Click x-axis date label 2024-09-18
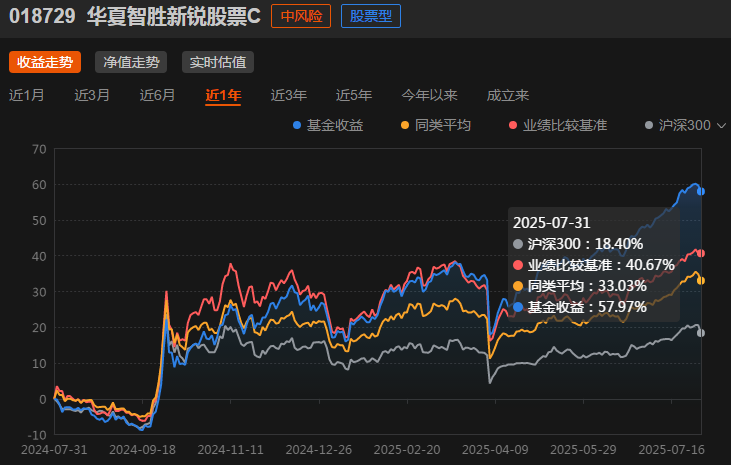731x465 pixels. point(142,450)
